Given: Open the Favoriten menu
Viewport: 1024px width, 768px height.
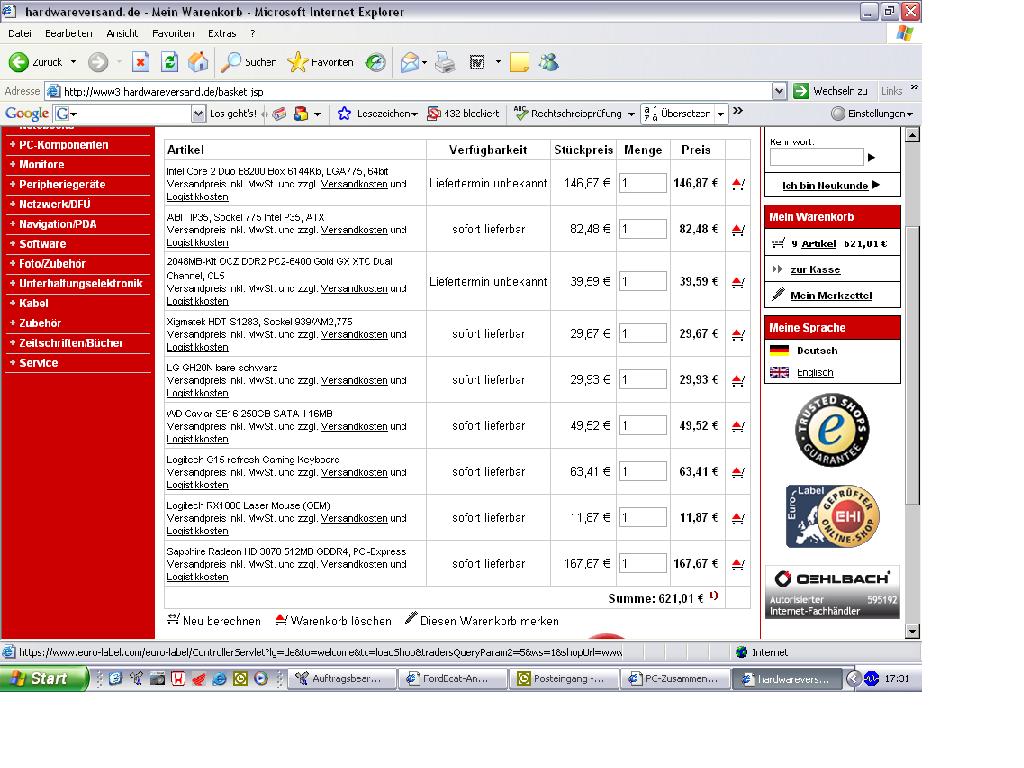Looking at the screenshot, I should (173, 33).
